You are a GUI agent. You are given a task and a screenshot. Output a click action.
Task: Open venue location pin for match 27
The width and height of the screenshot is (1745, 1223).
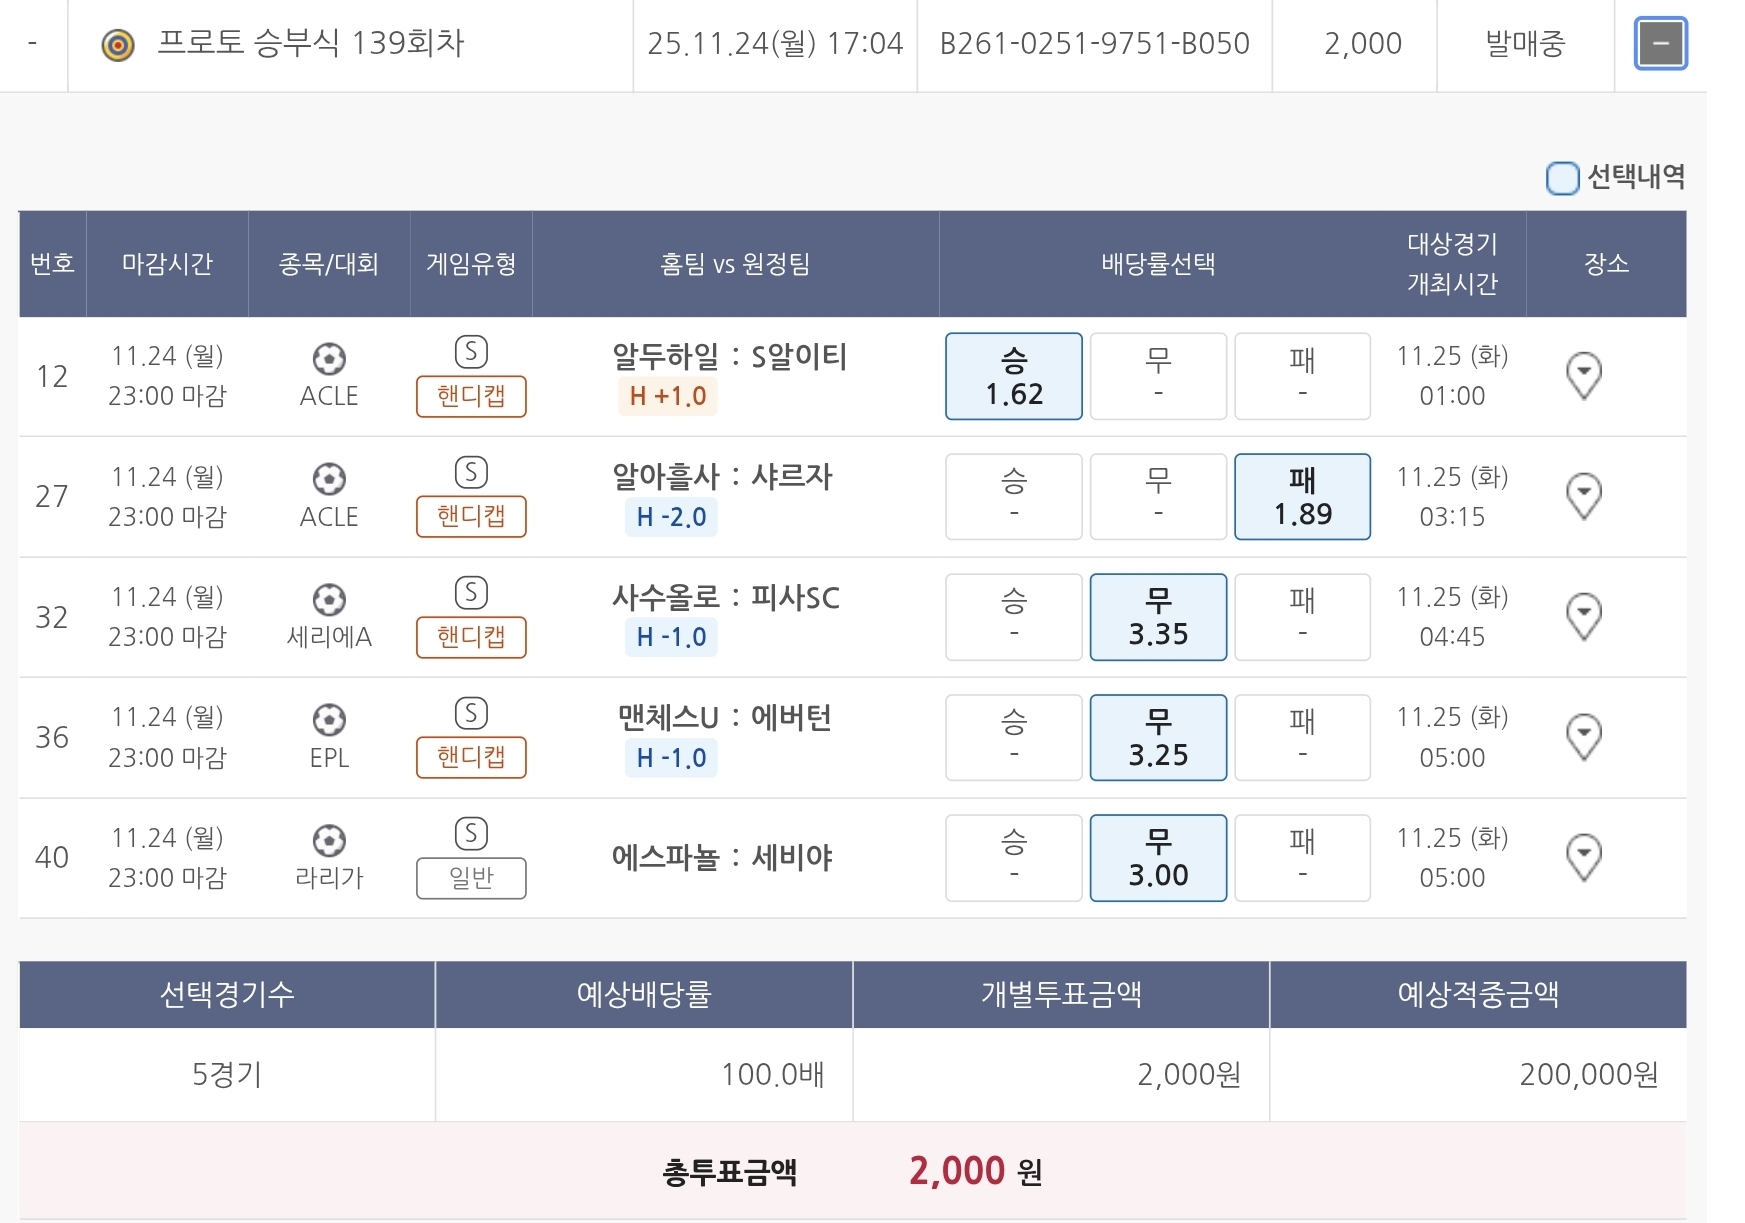[1583, 496]
